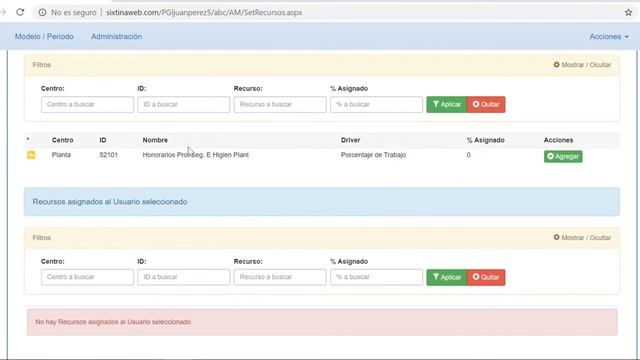Image resolution: width=640 pixels, height=360 pixels.
Task: Click the lower Centro a buscar field
Action: point(87,277)
